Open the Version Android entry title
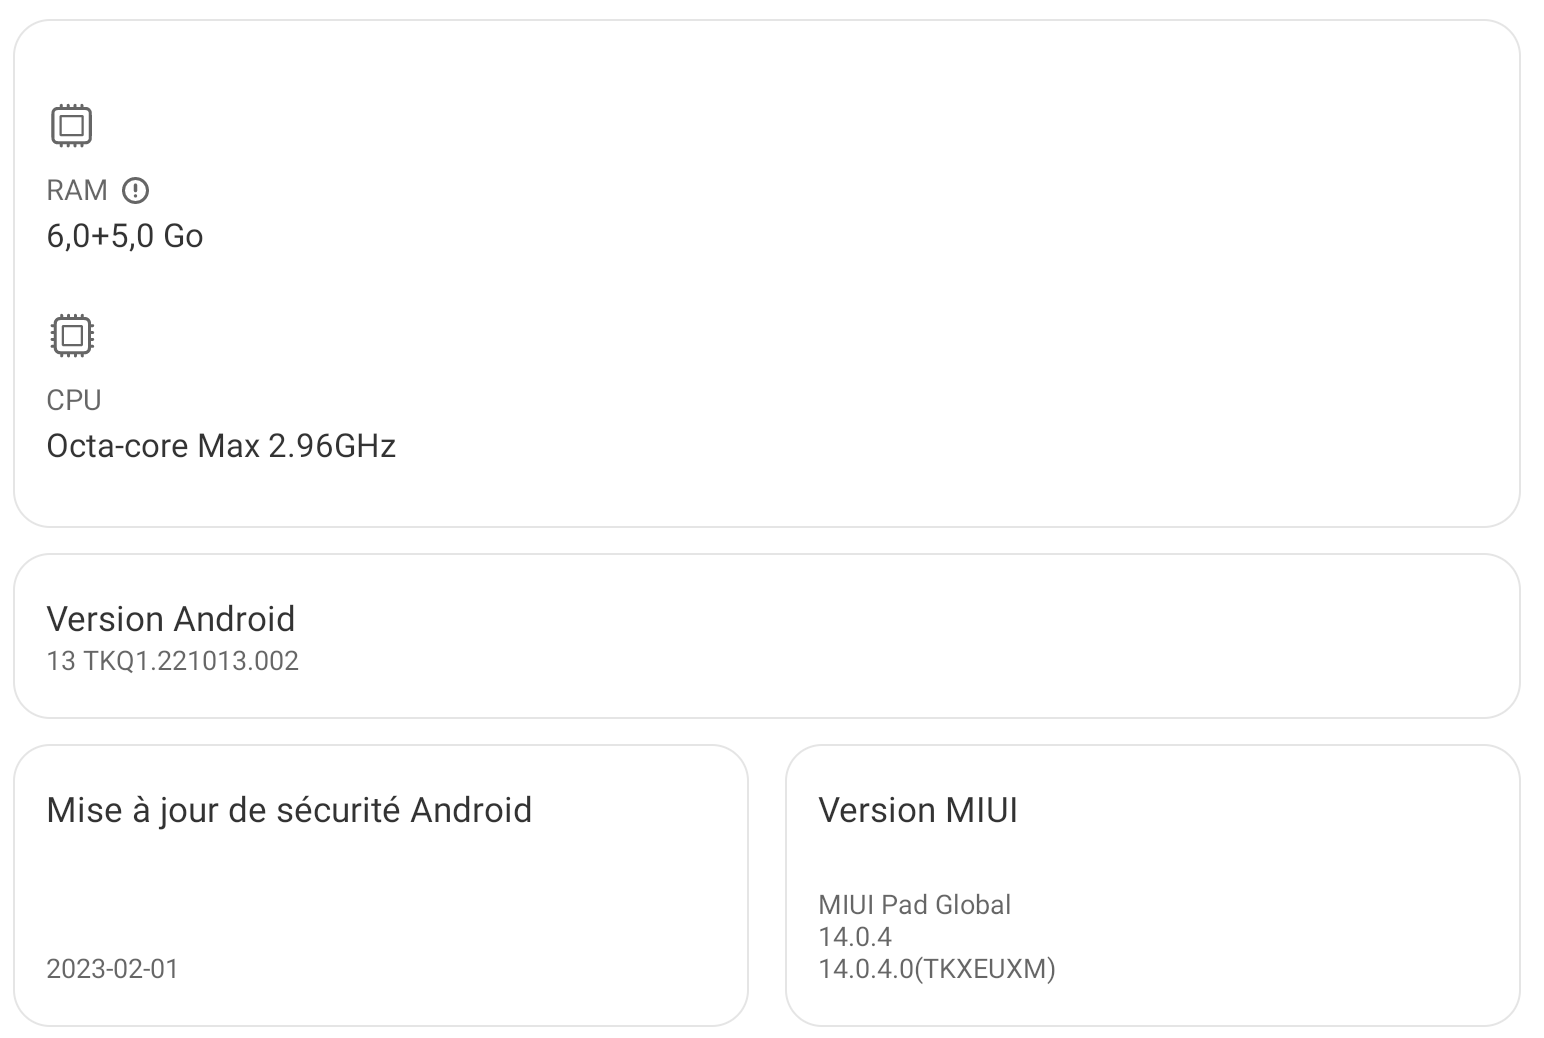 171,619
